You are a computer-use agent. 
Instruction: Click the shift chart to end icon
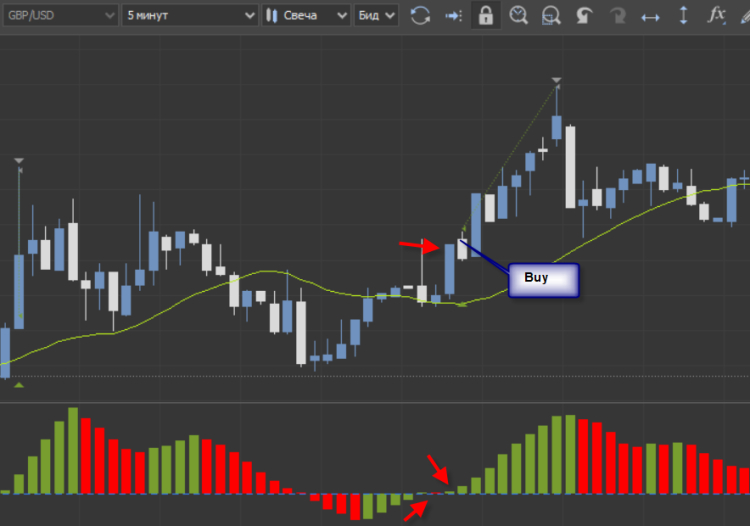coord(453,16)
